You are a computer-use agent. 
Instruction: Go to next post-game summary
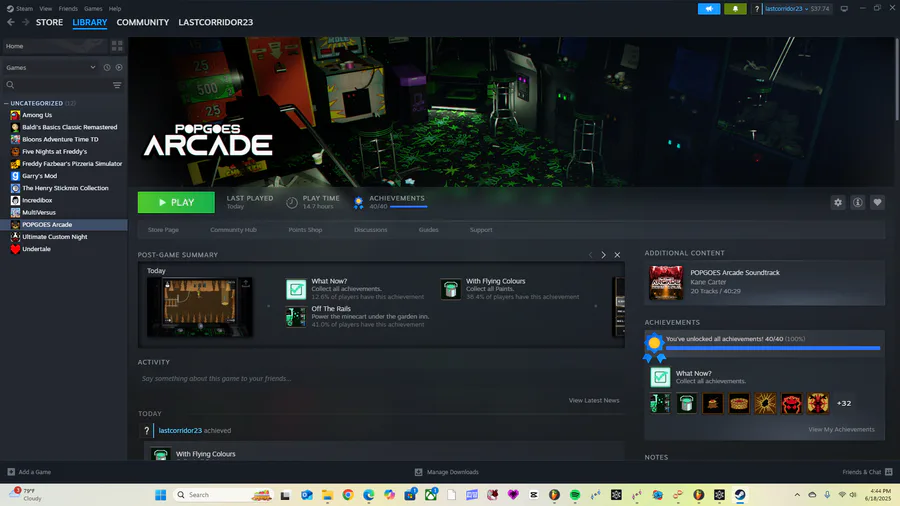[x=603, y=255]
